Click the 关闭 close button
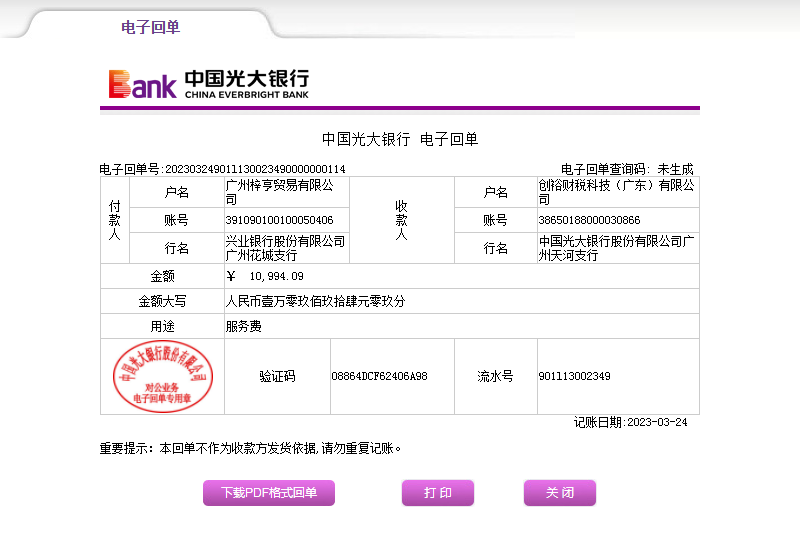Image resolution: width=800 pixels, height=534 pixels. 560,493
